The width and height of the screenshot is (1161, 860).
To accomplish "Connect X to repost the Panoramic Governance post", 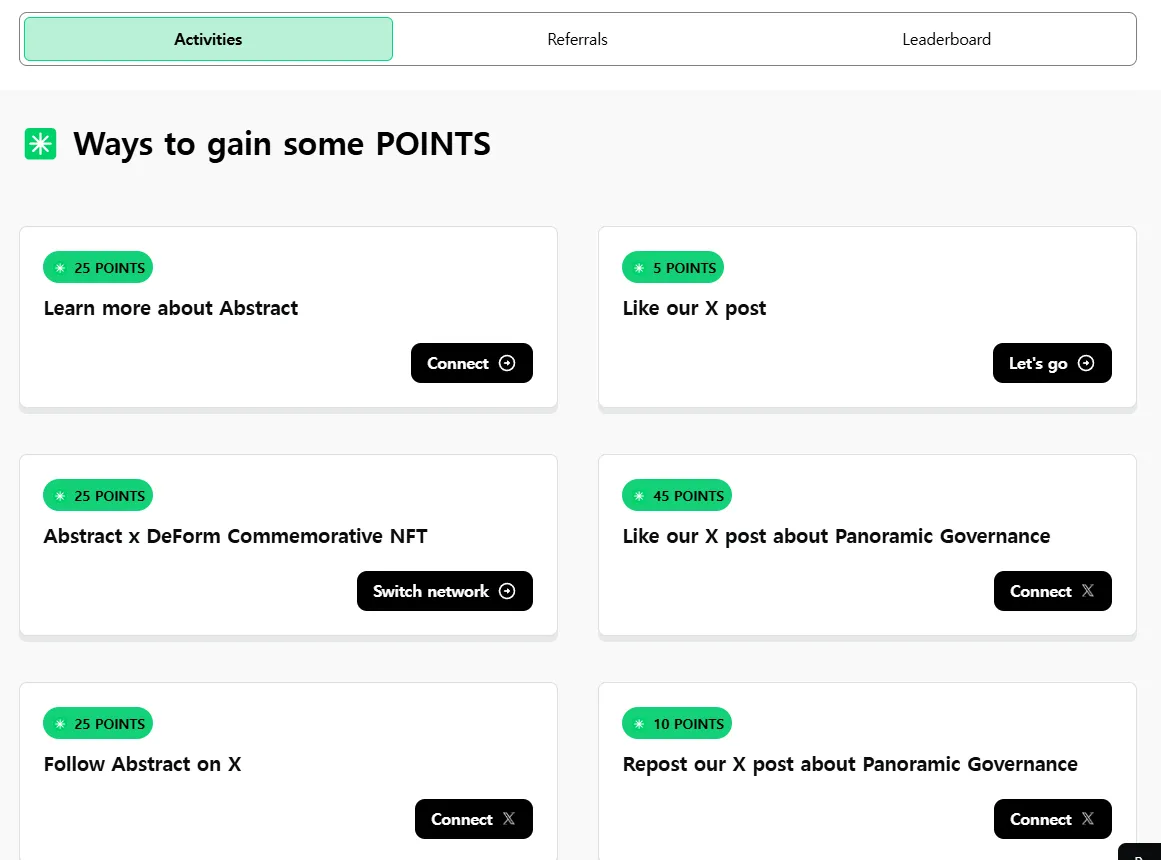I will pyautogui.click(x=1052, y=819).
